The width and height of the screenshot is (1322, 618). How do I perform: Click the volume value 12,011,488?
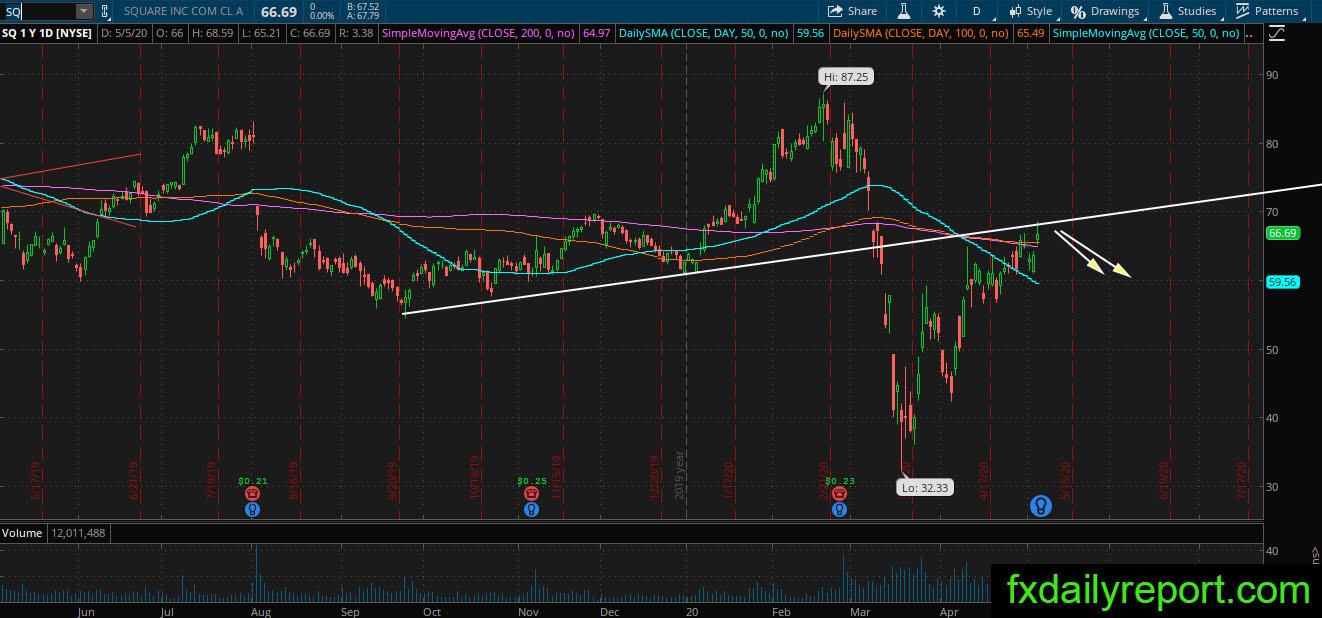click(78, 533)
